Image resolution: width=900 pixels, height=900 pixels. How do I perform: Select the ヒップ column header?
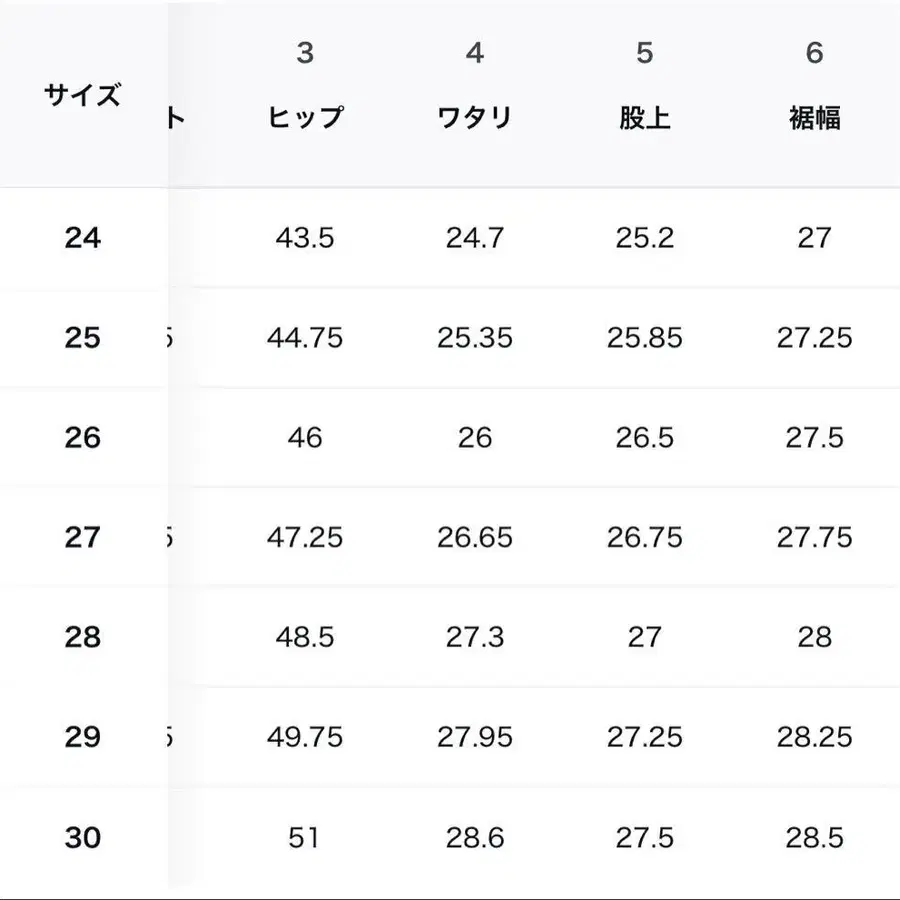pos(305,117)
